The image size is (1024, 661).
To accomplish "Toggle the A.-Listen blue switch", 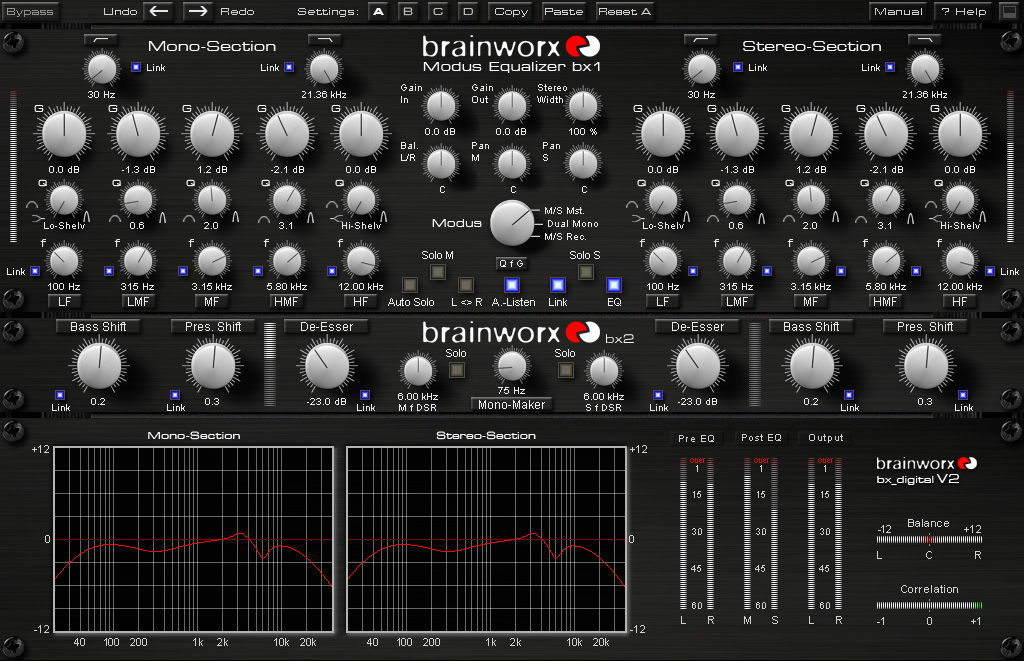I will point(512,285).
